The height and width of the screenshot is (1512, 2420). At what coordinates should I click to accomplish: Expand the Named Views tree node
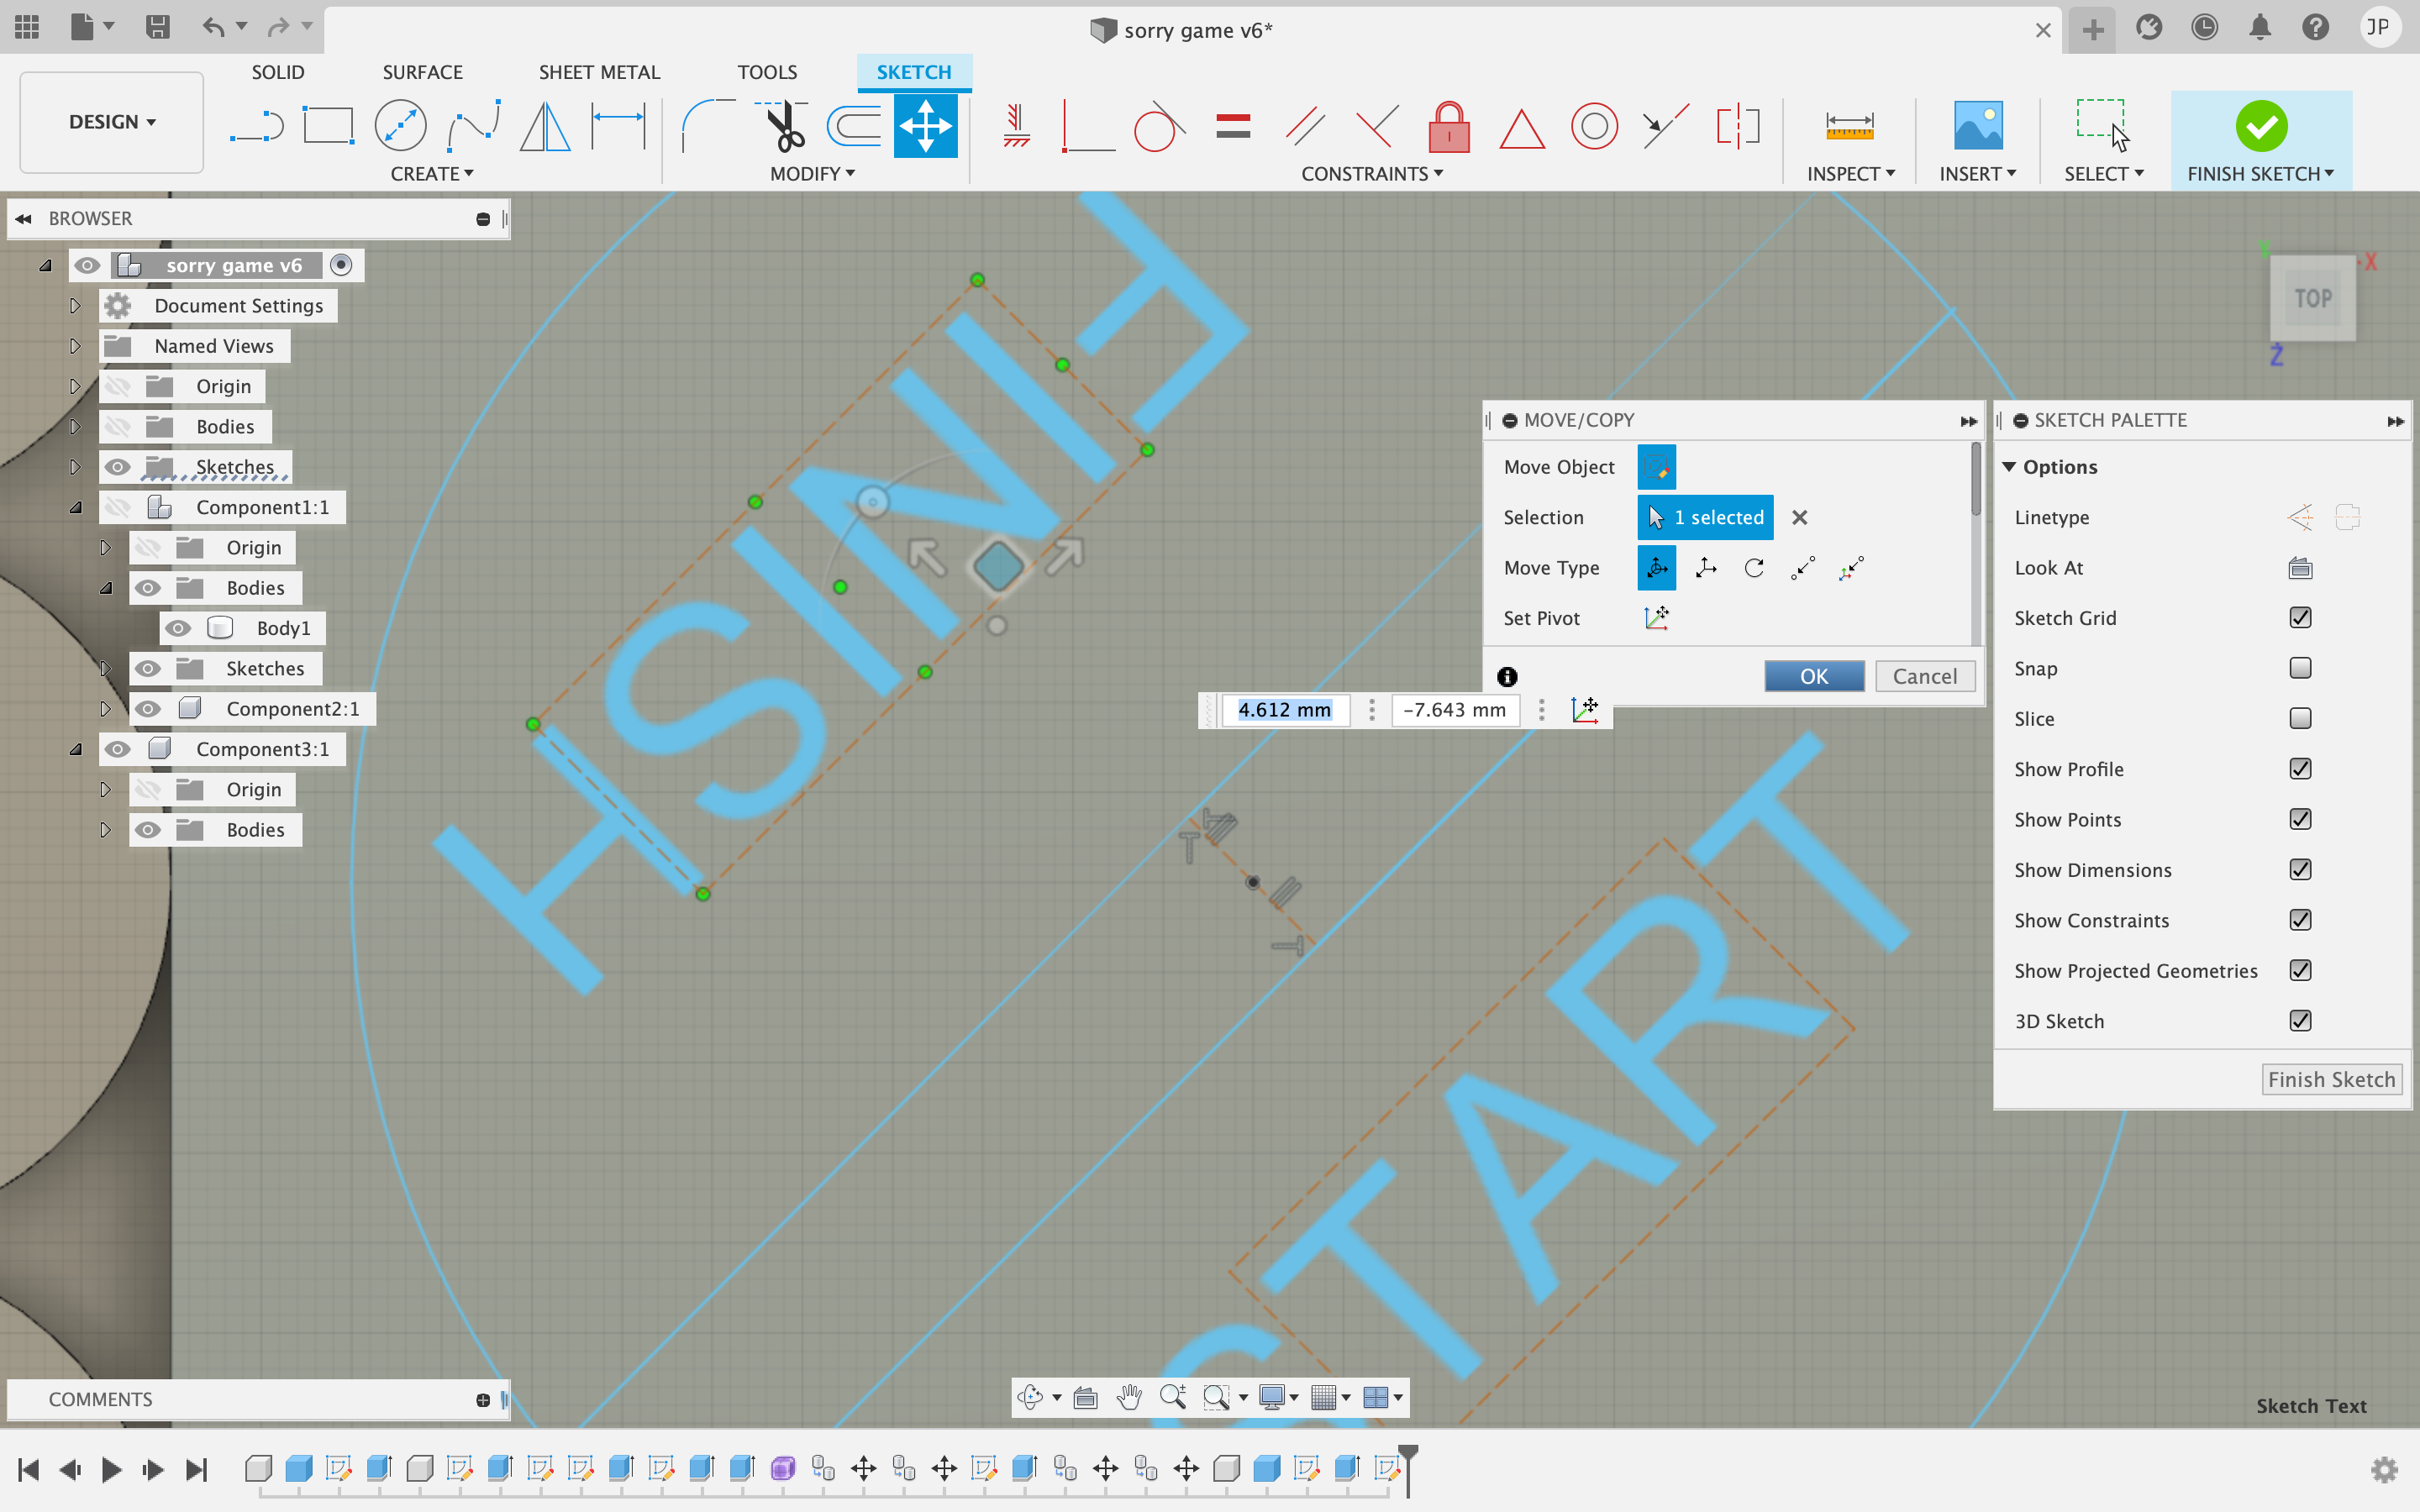[x=75, y=346]
